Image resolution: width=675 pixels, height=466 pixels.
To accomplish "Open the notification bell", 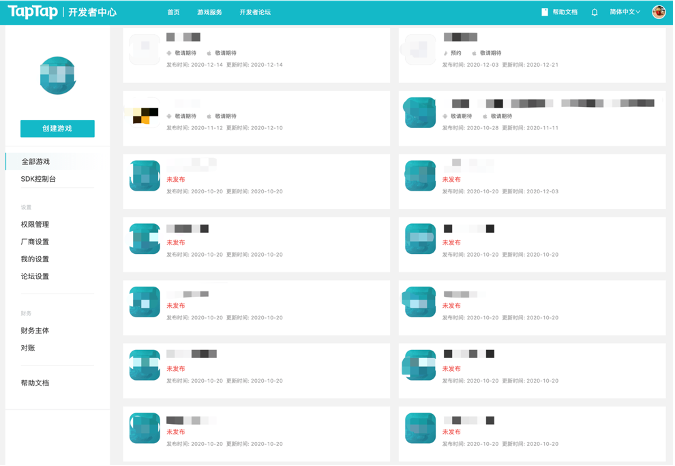I will pyautogui.click(x=594, y=12).
